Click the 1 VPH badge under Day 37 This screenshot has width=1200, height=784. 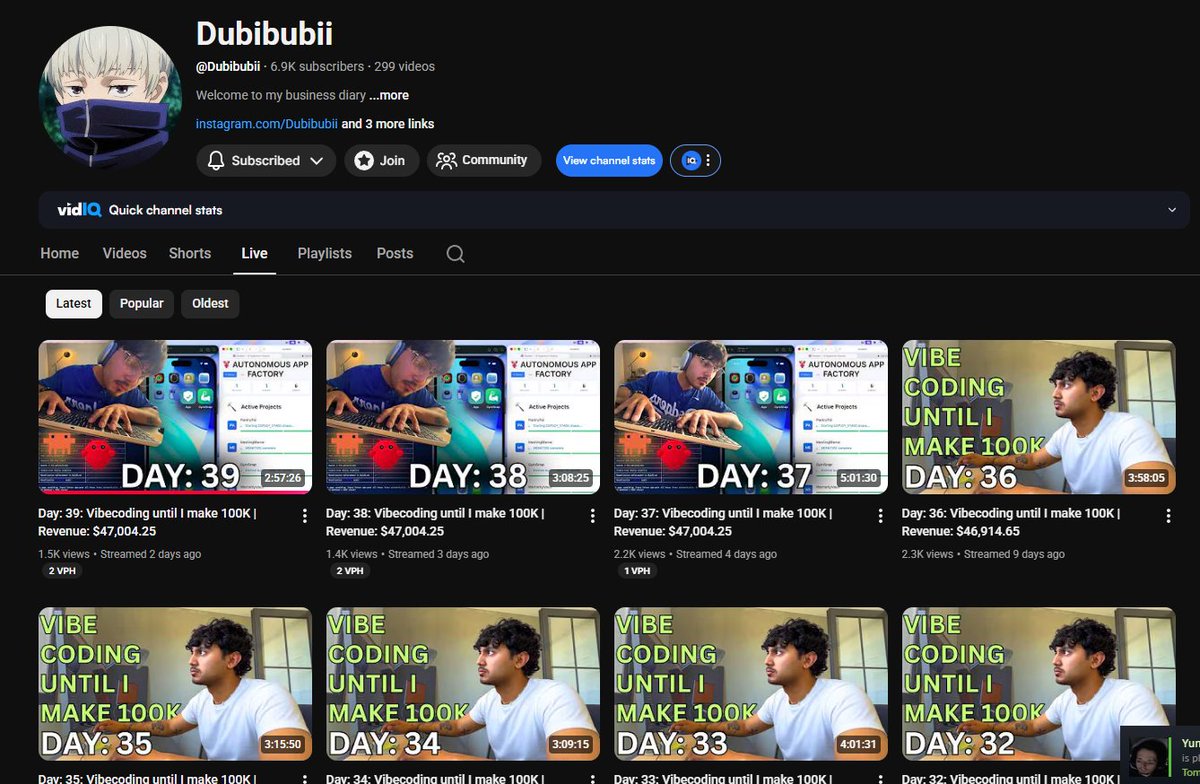click(636, 571)
